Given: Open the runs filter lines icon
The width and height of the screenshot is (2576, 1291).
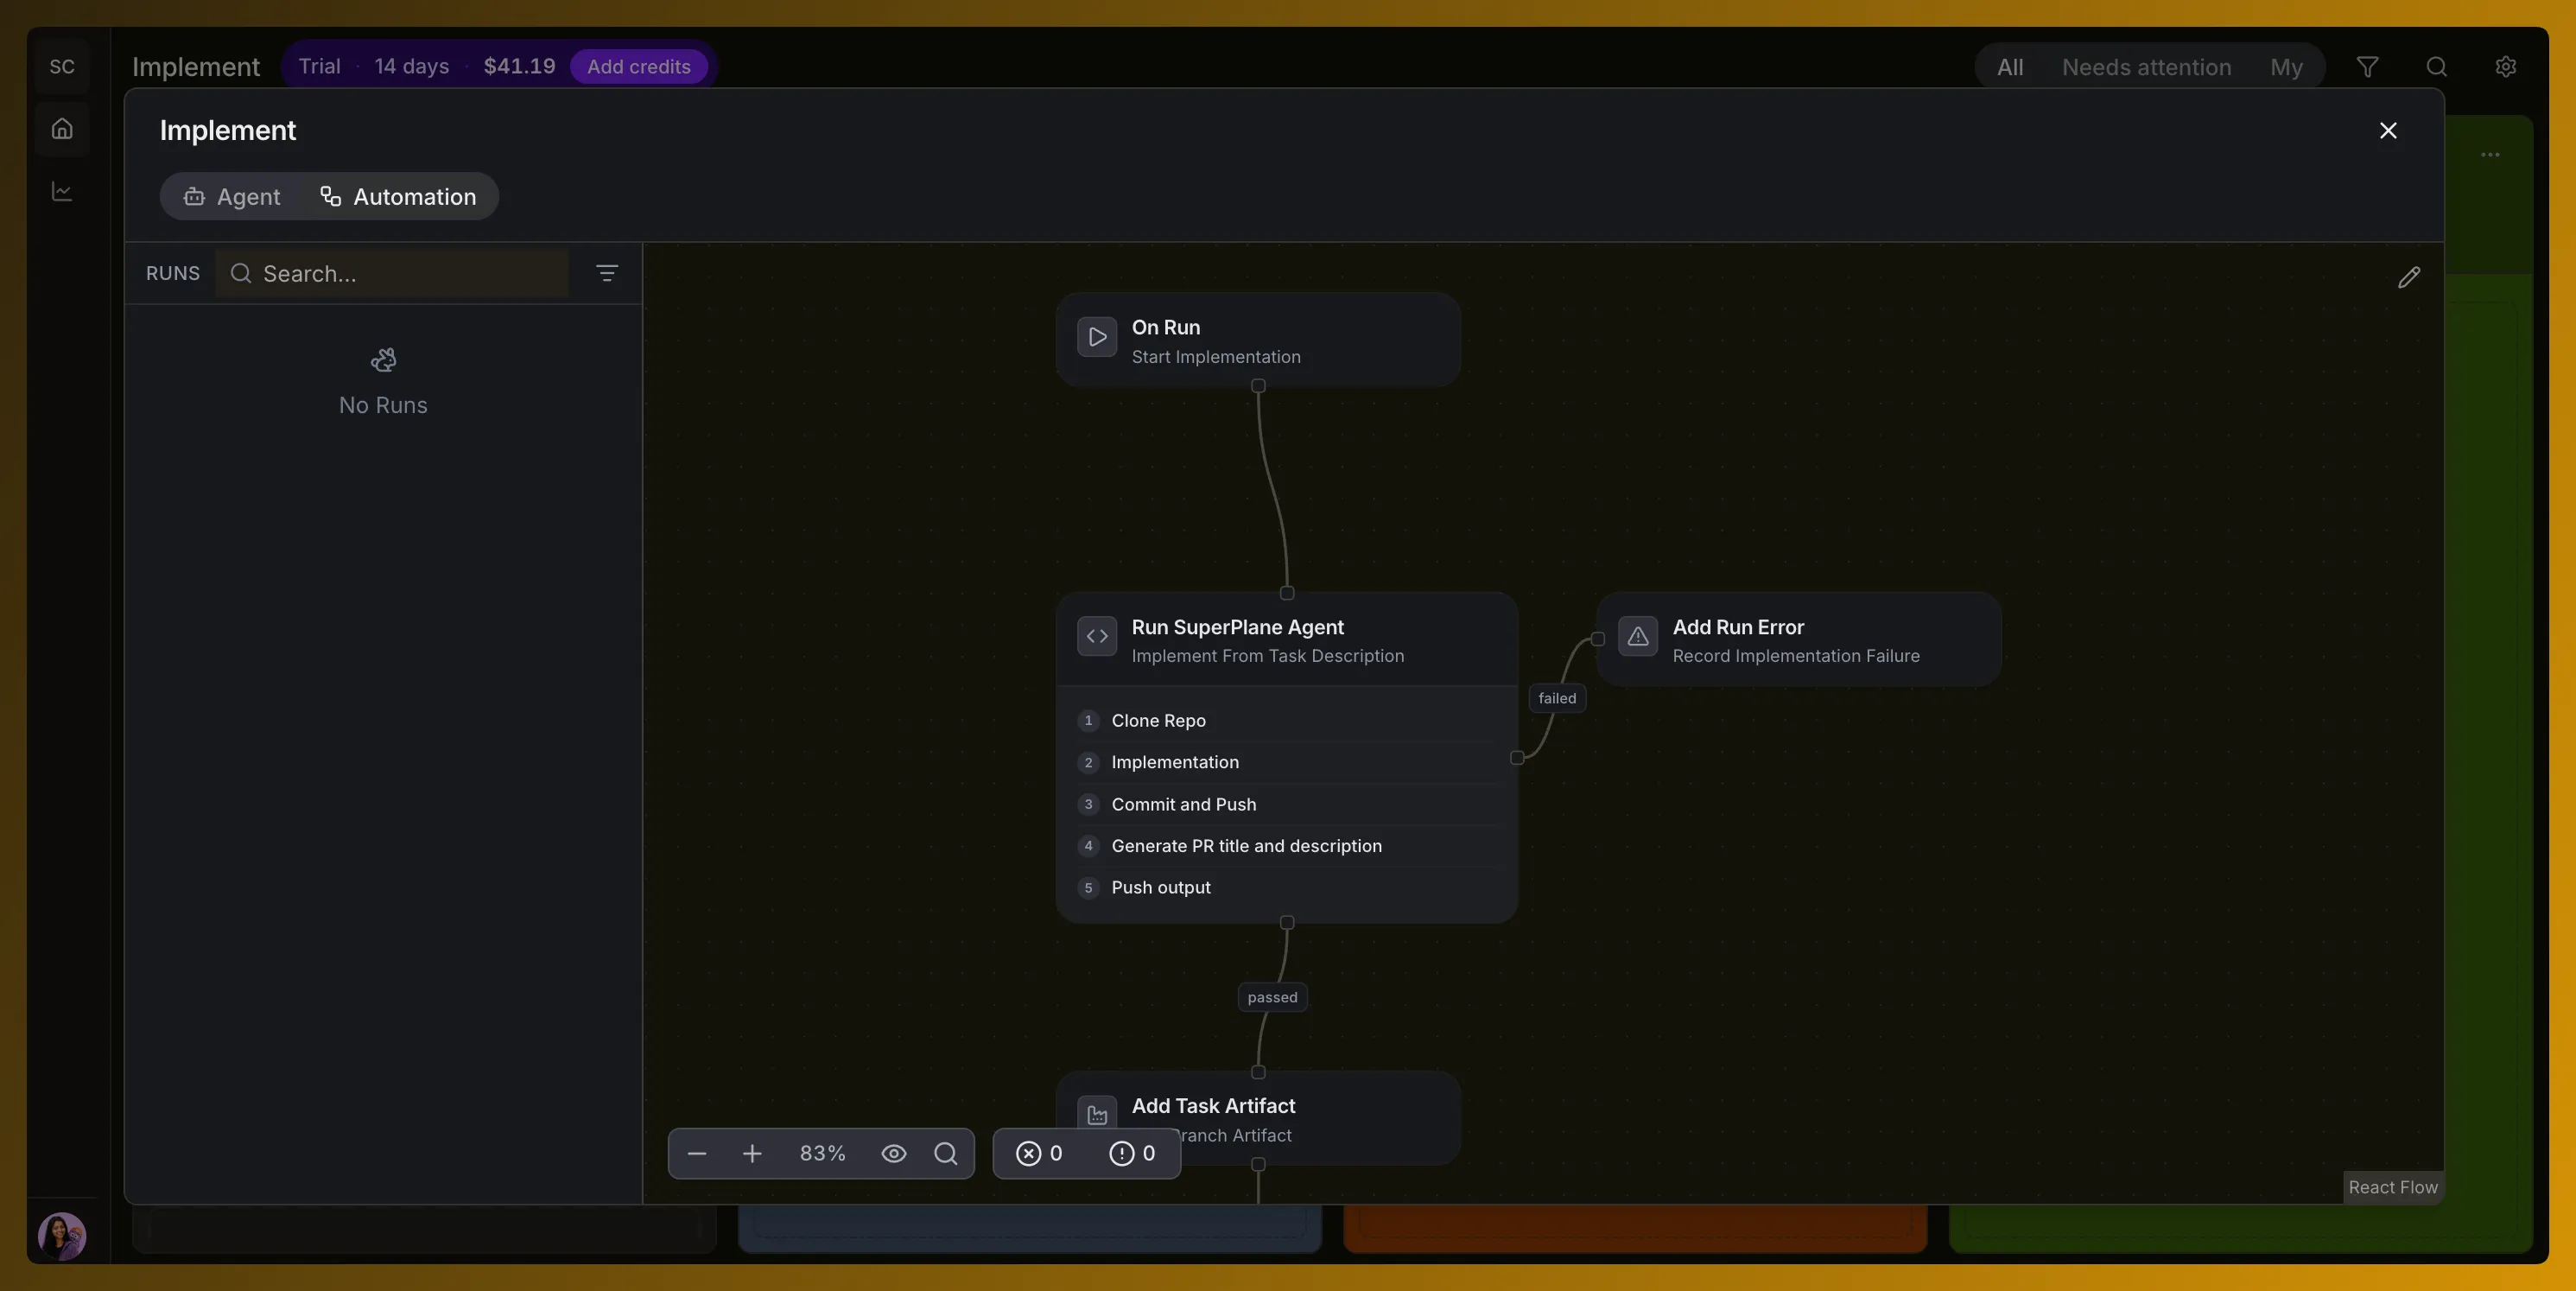Looking at the screenshot, I should (606, 273).
